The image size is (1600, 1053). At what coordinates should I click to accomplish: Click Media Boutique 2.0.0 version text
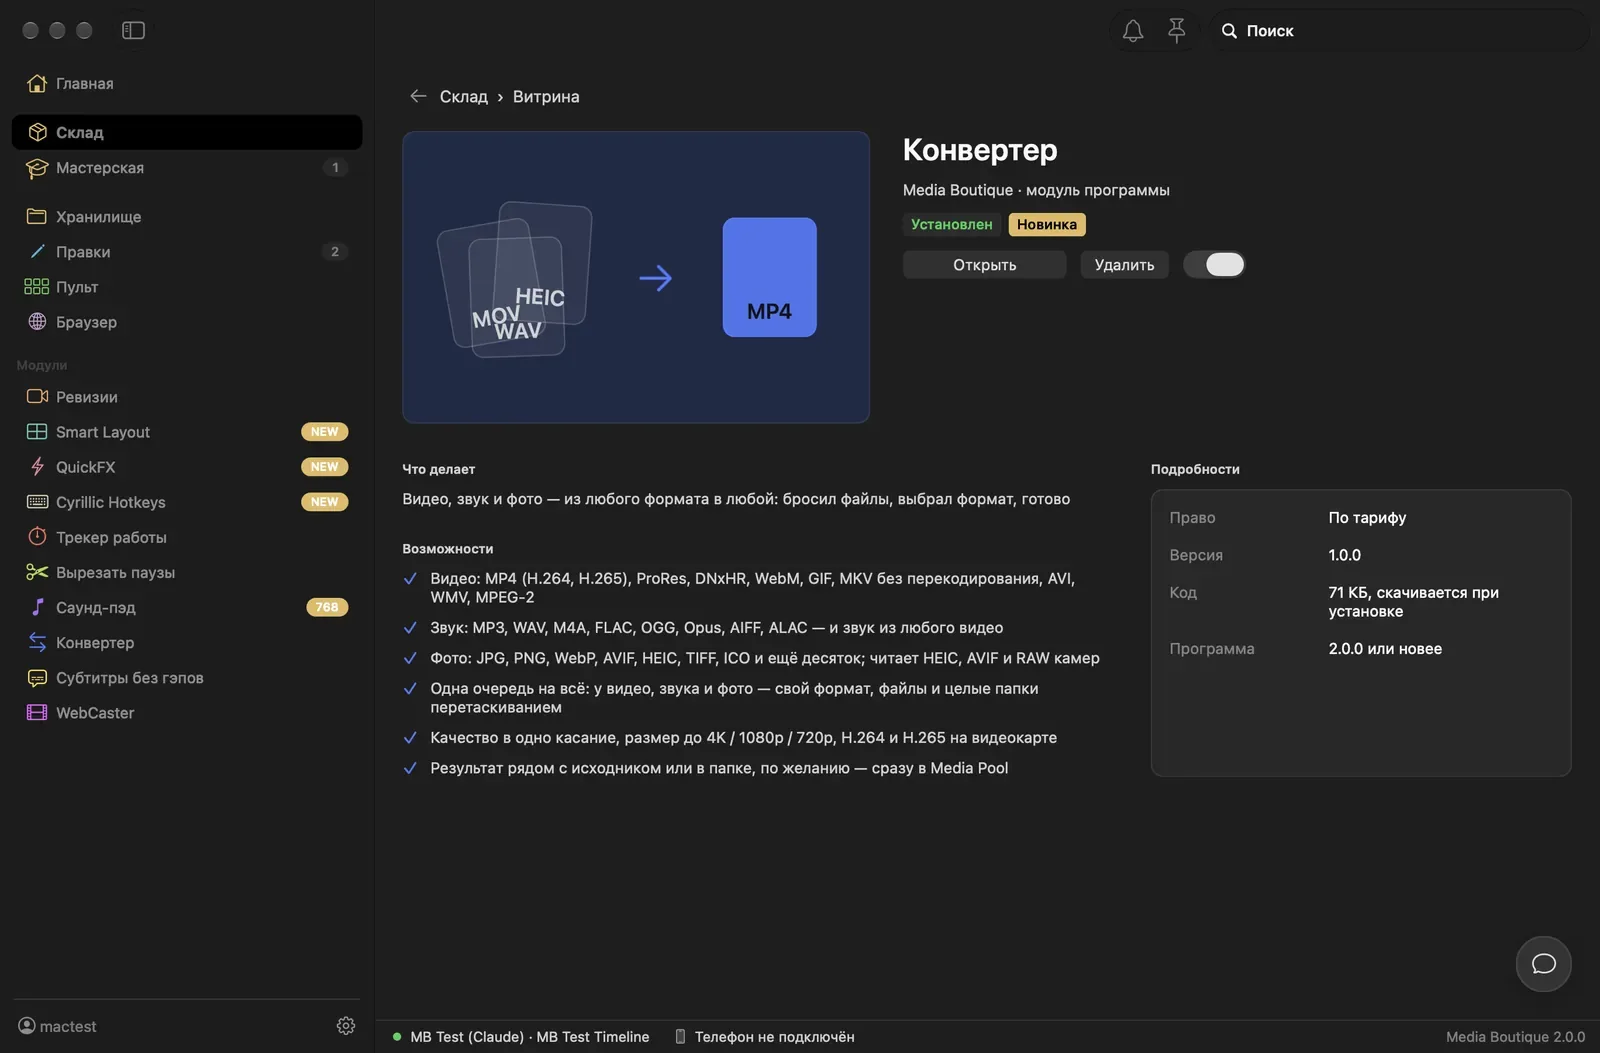pyautogui.click(x=1515, y=1037)
